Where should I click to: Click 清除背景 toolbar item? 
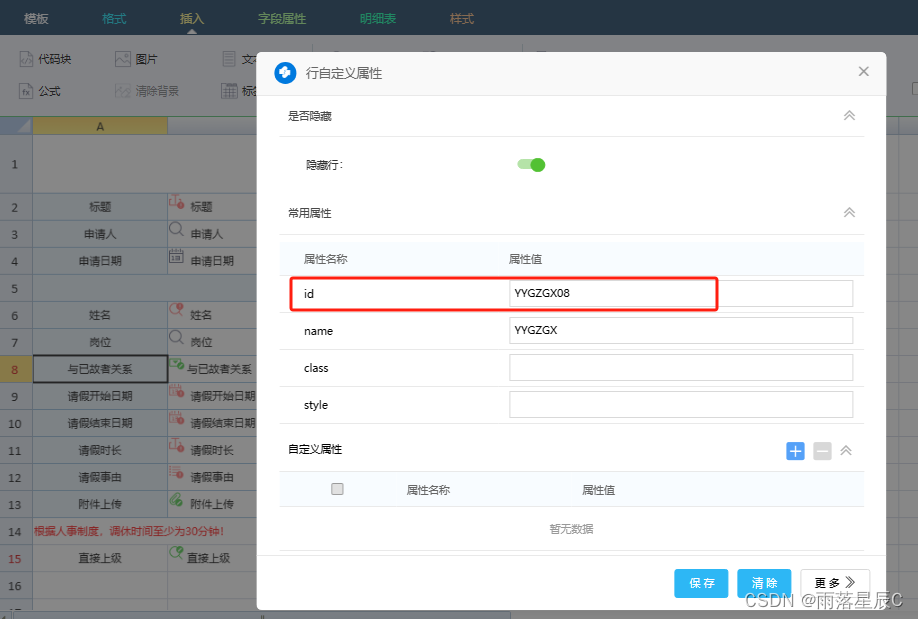click(x=147, y=91)
